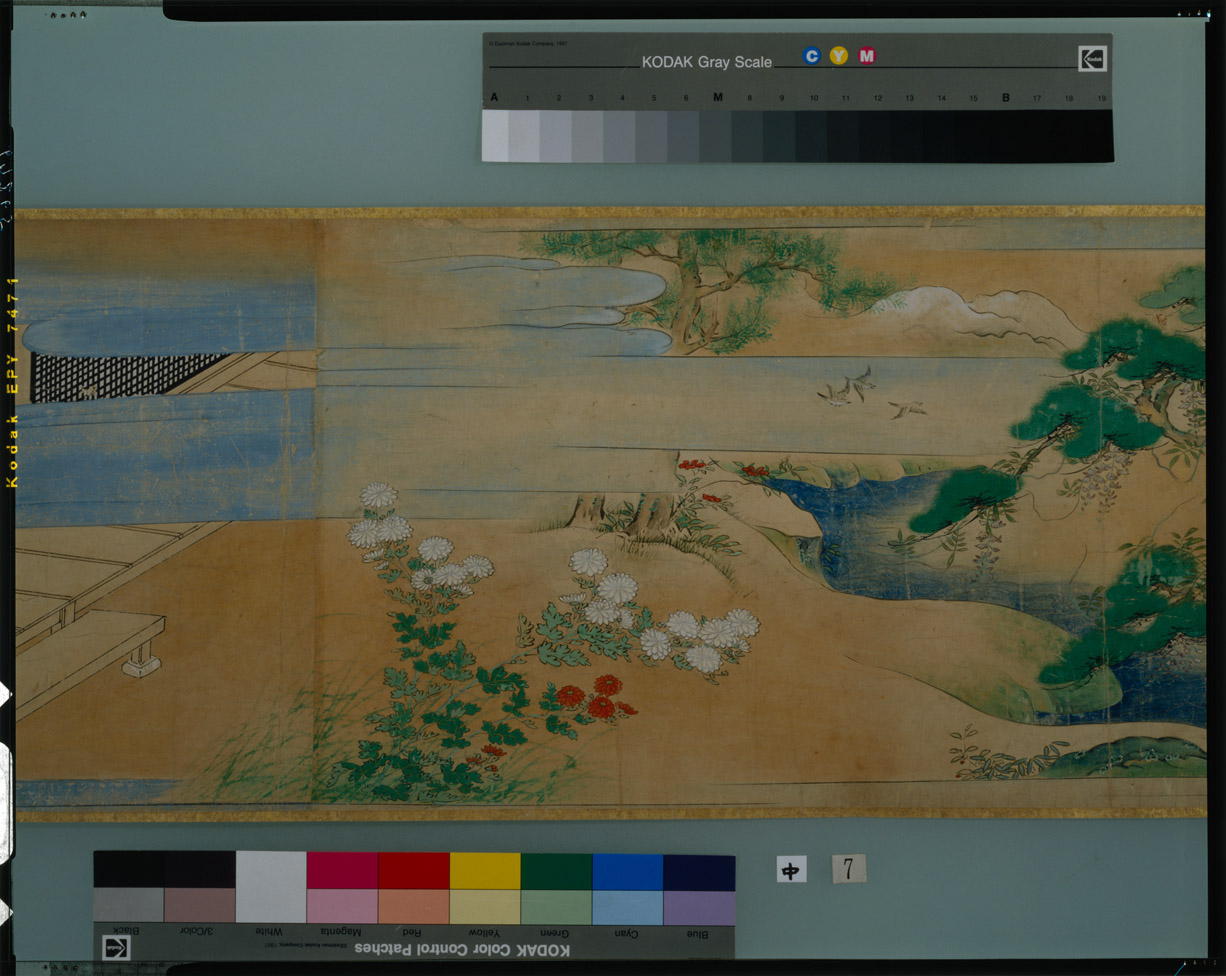Viewport: 1226px width, 976px height.
Task: Select the yellow Y circle on the gray scale
Action: (x=839, y=56)
